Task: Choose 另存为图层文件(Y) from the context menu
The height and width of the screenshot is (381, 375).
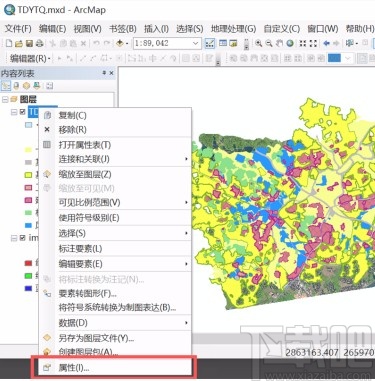Action: [x=115, y=338]
